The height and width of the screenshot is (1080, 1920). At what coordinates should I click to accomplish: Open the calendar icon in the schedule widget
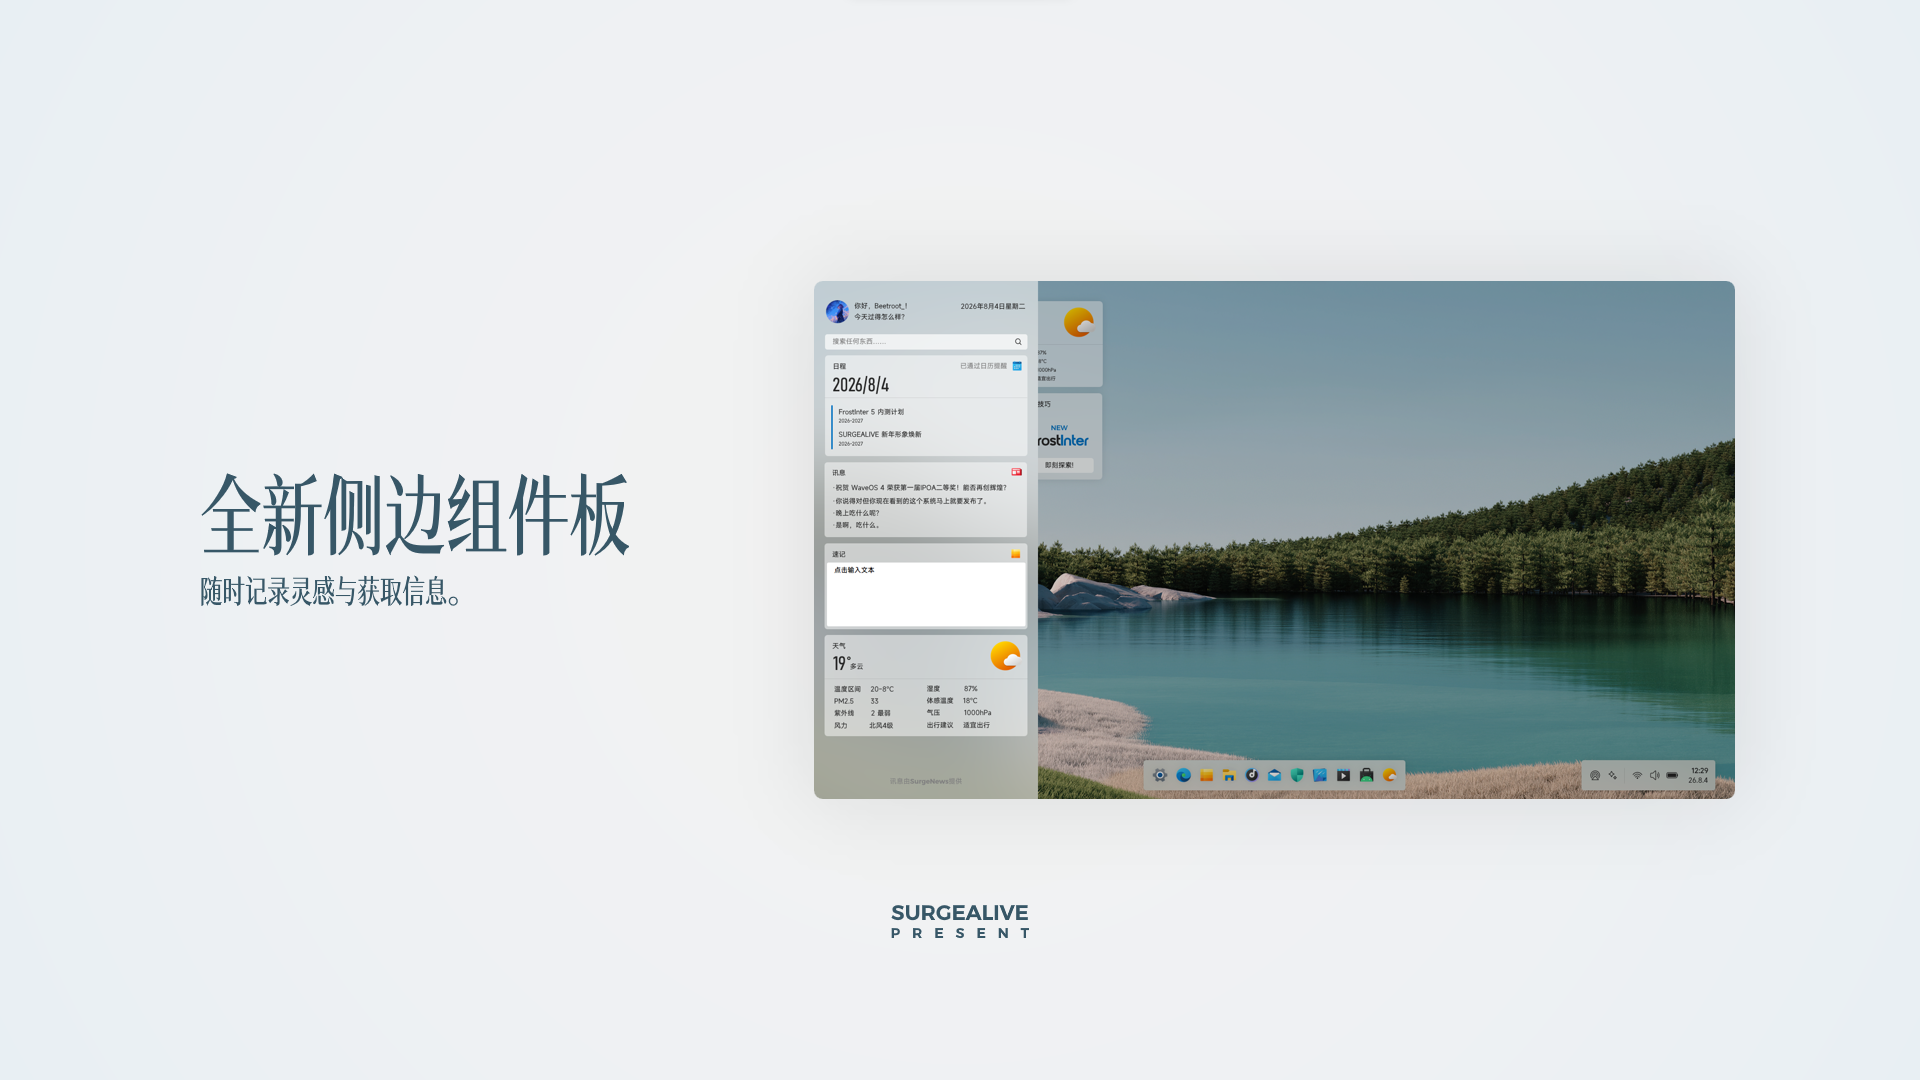[1017, 366]
